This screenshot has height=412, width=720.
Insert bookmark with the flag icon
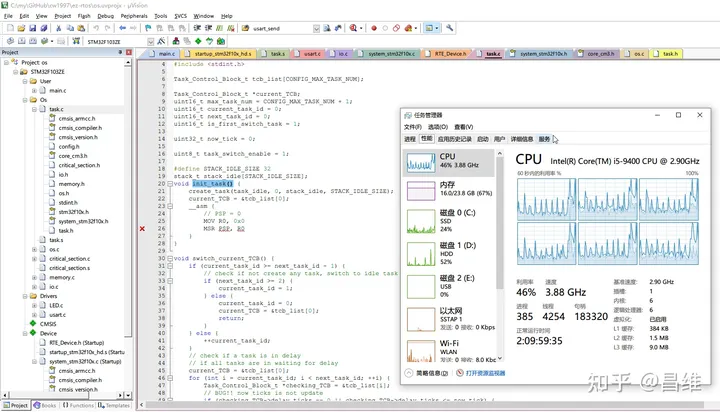[148, 28]
